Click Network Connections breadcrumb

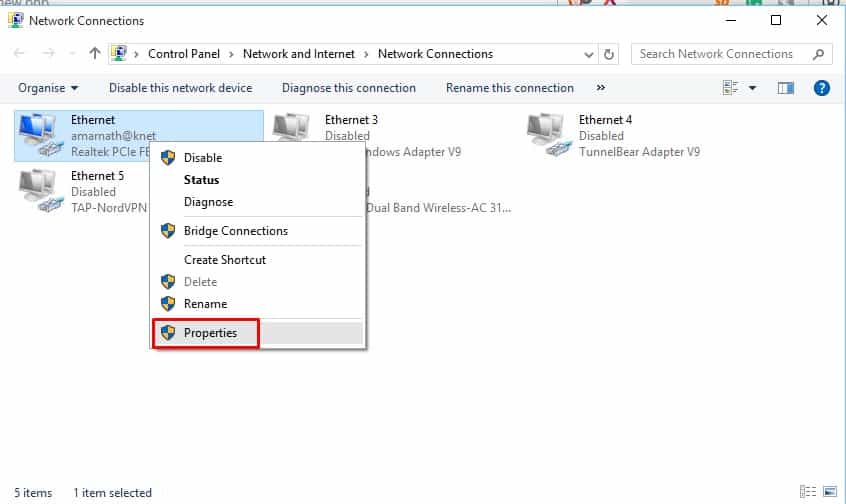click(x=435, y=54)
